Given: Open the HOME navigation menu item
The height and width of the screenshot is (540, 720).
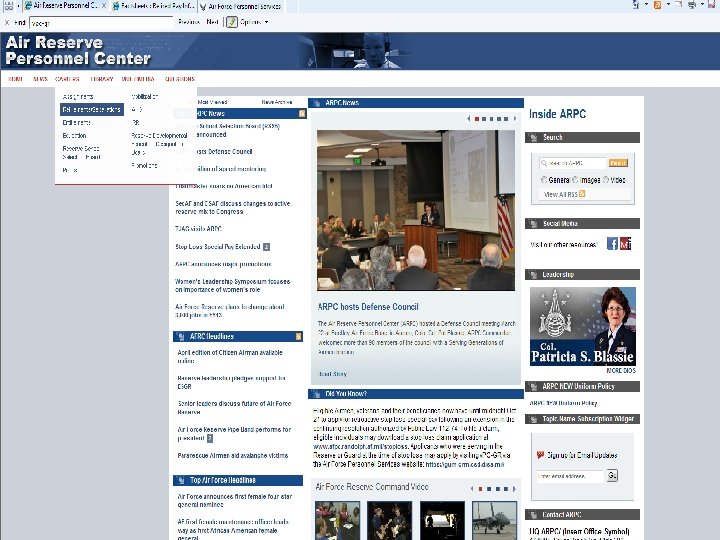Looking at the screenshot, I should (15, 79).
